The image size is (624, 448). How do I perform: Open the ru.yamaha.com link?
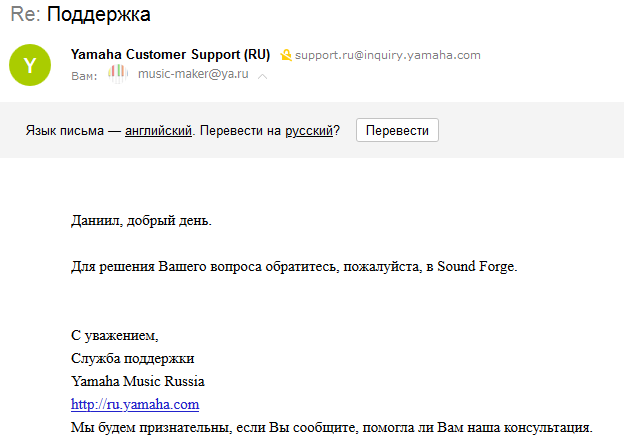coord(135,404)
